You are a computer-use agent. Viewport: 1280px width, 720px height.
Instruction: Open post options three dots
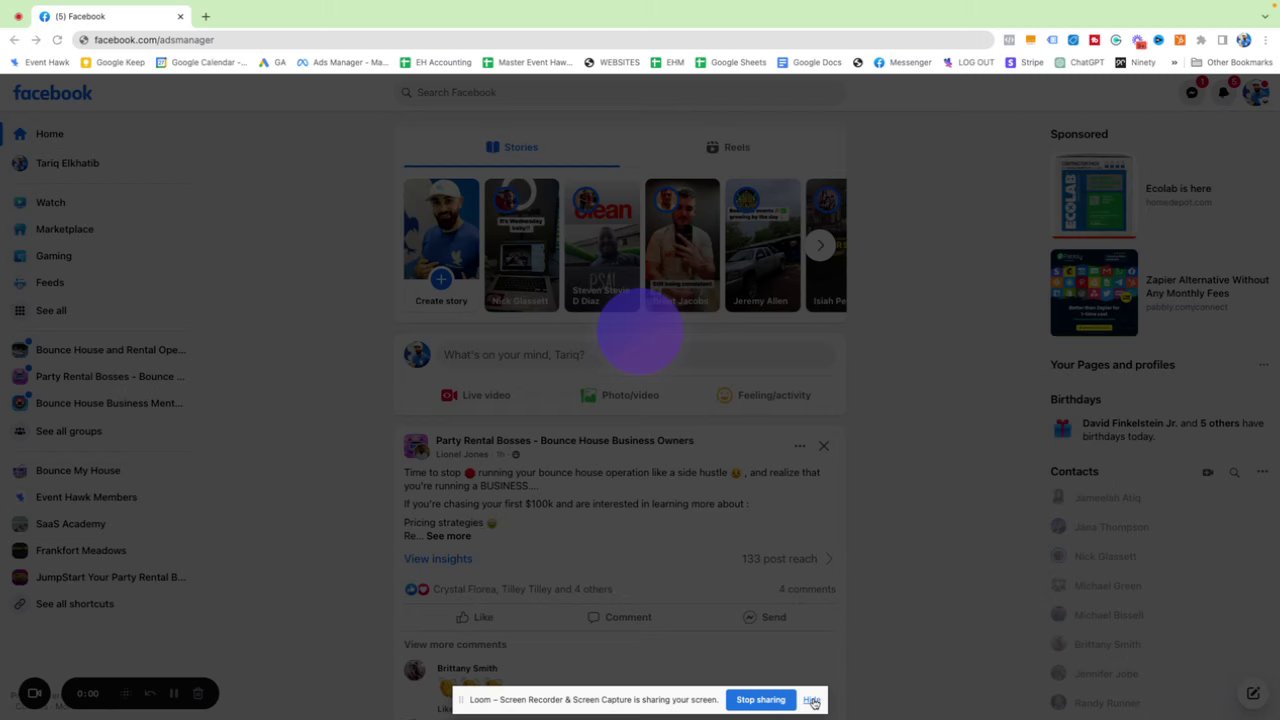pyautogui.click(x=799, y=446)
